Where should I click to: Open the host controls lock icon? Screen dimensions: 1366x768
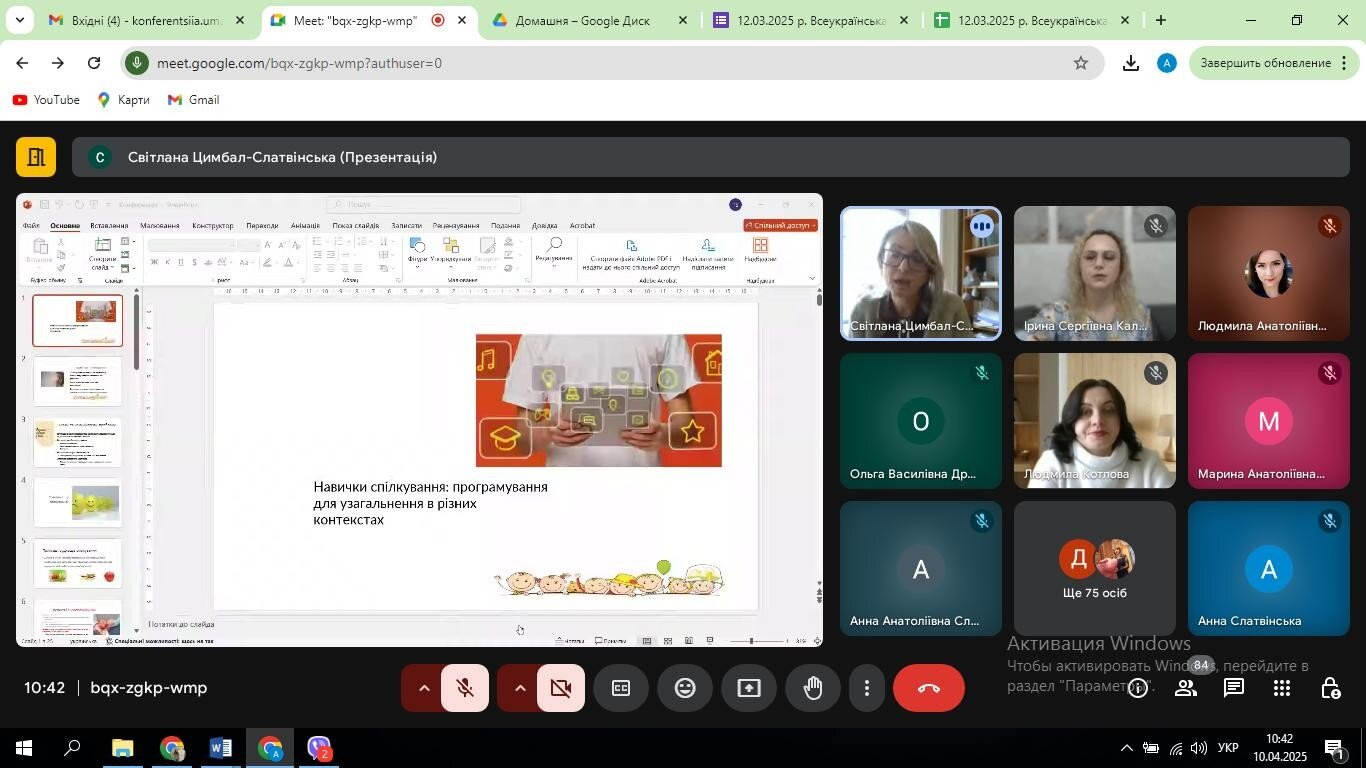click(x=1330, y=688)
